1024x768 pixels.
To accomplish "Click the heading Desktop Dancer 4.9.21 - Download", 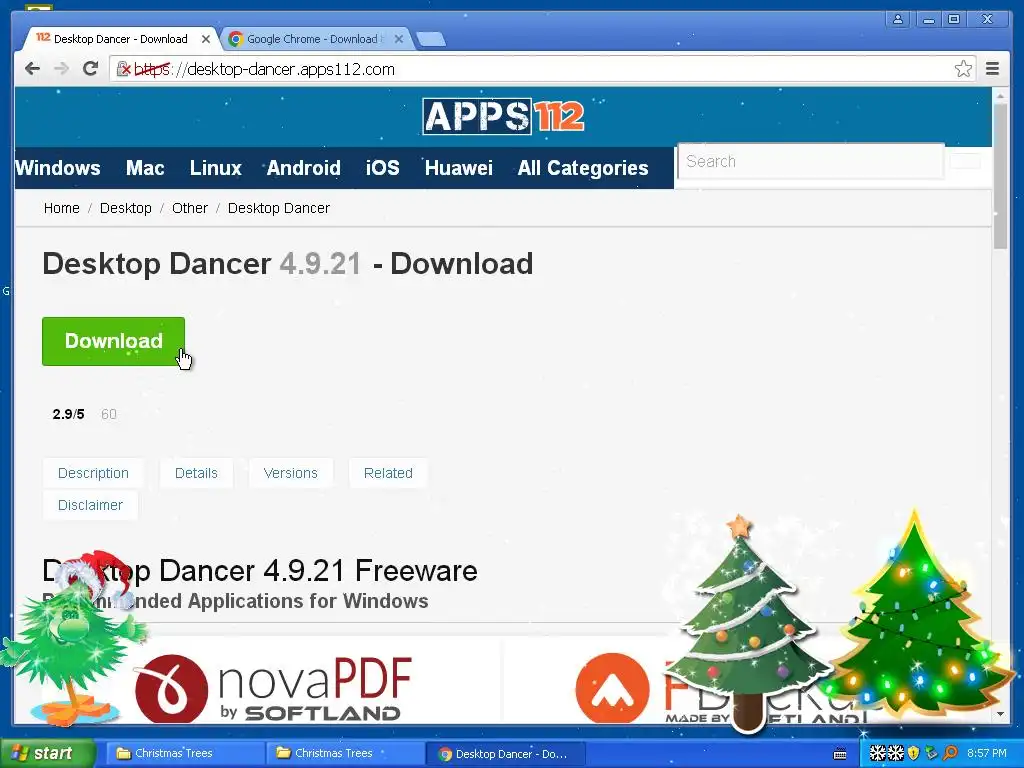I will (288, 264).
